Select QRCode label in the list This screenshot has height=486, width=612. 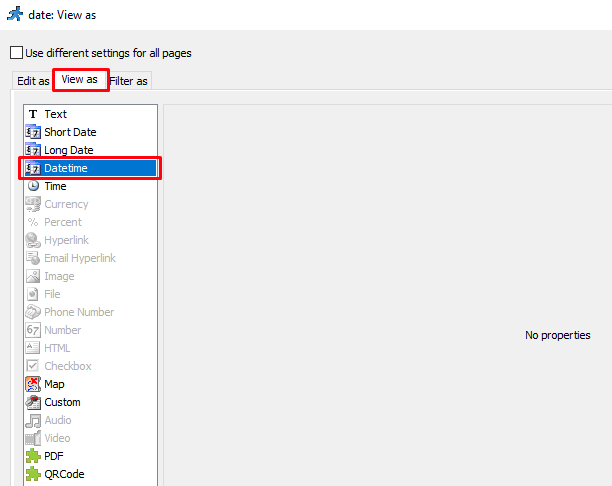pos(64,474)
